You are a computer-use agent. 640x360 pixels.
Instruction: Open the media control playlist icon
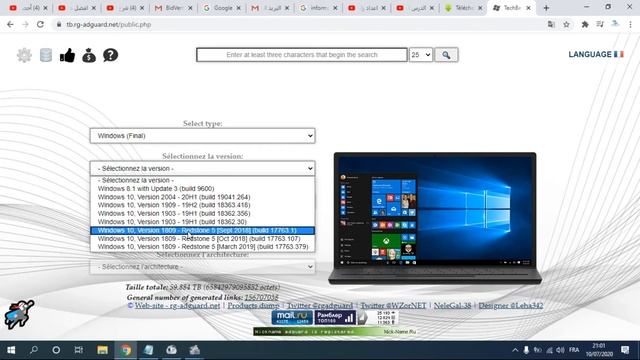pos(600,24)
